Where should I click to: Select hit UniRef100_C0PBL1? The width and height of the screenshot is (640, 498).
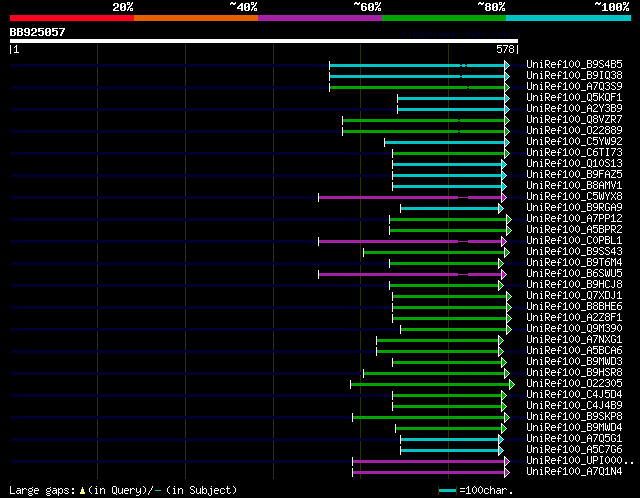pos(574,241)
